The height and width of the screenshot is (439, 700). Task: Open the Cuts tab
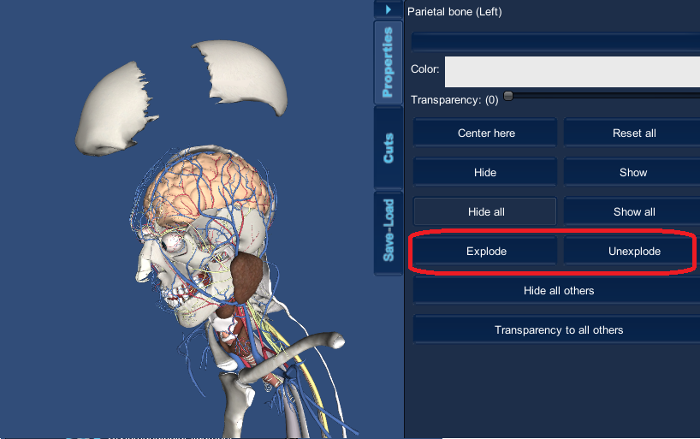[388, 148]
